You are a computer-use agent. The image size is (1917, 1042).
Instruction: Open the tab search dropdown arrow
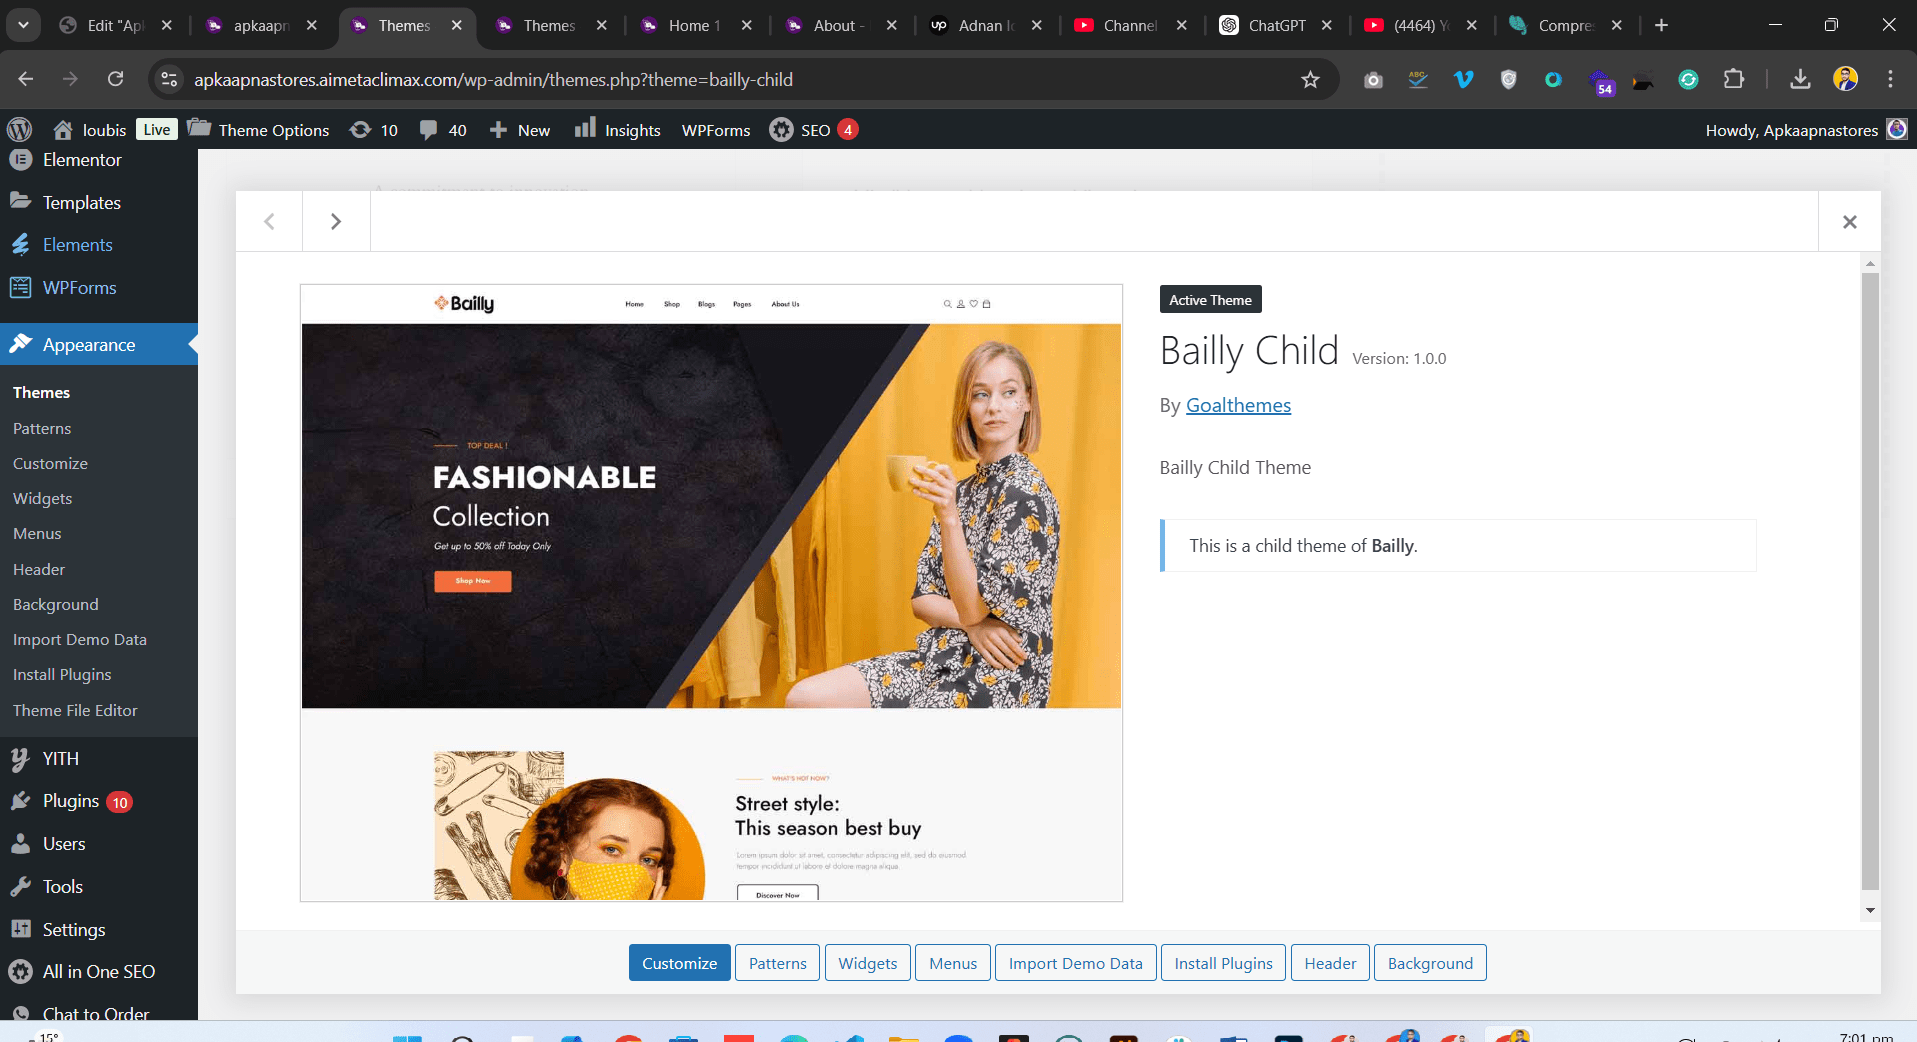tap(23, 25)
